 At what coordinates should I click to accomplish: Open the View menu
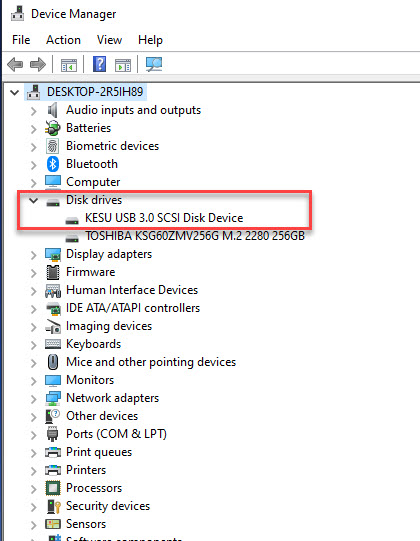pyautogui.click(x=109, y=40)
